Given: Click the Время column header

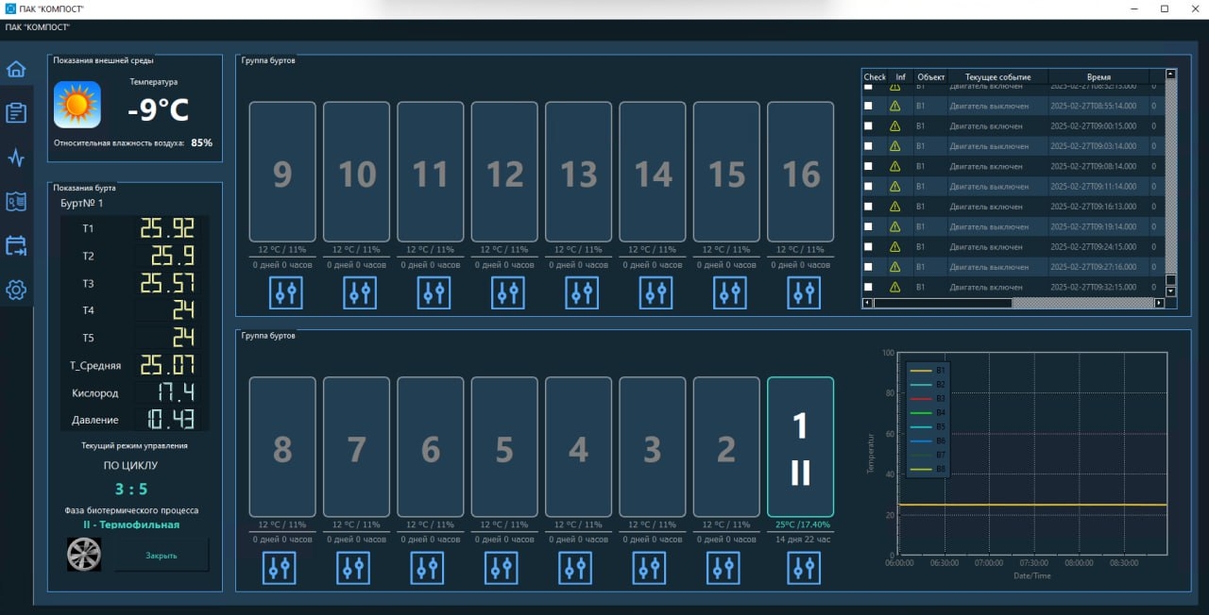Looking at the screenshot, I should (1098, 77).
